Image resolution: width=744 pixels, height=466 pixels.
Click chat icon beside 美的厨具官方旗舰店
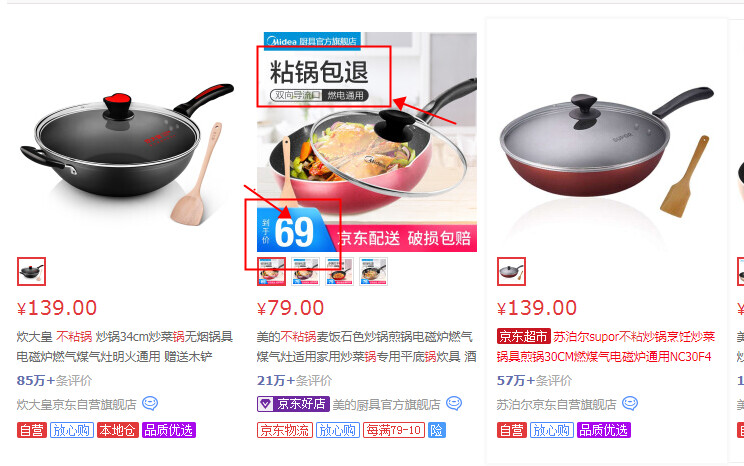tap(454, 403)
